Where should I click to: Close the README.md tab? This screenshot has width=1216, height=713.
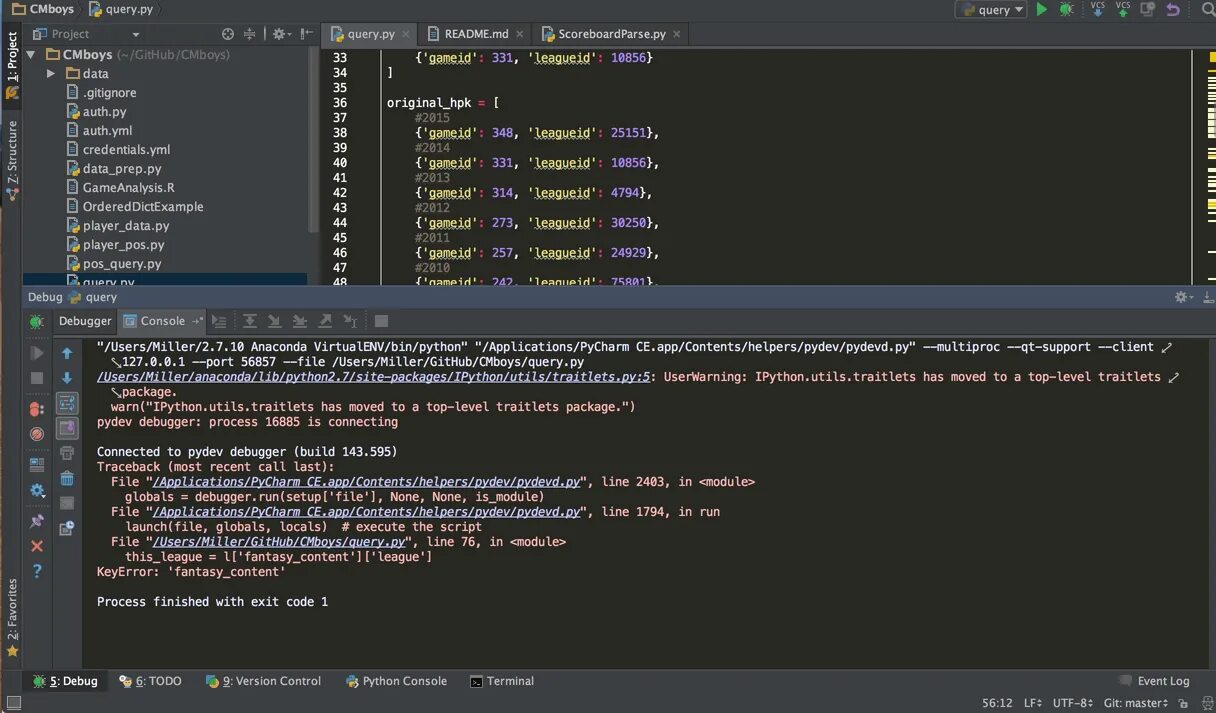coord(520,34)
